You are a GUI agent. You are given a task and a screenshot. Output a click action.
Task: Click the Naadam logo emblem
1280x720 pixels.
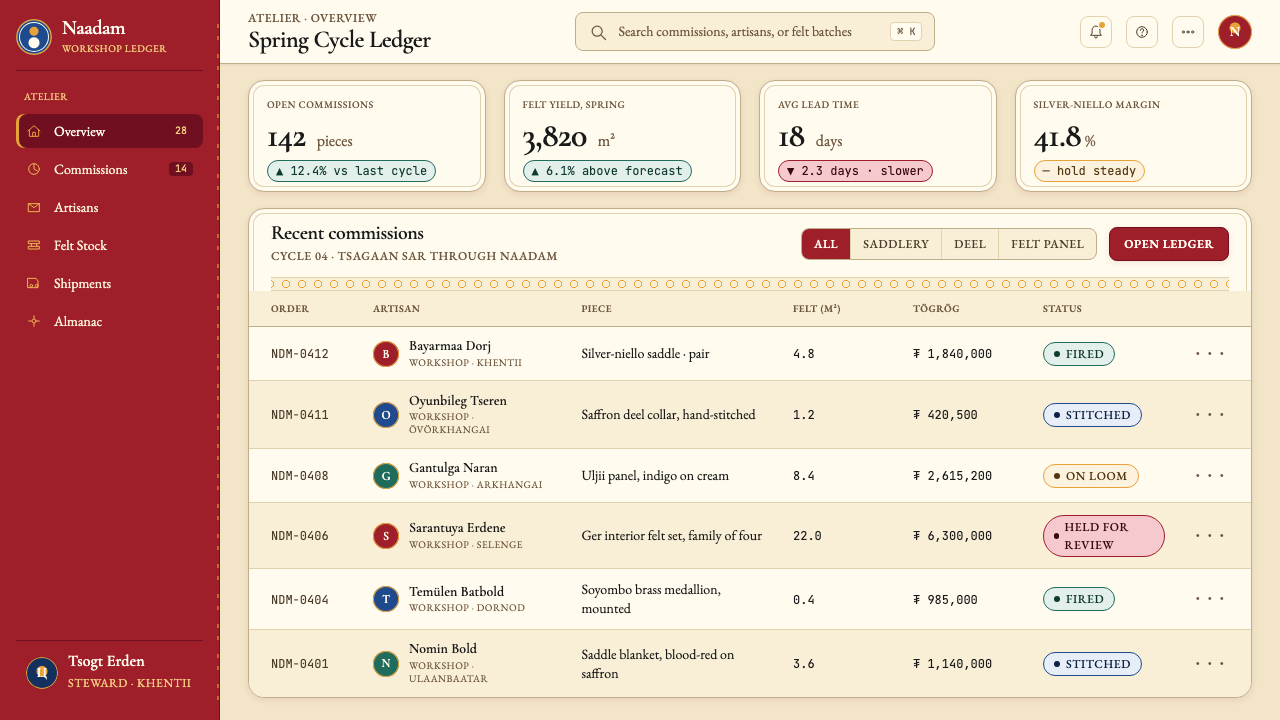[x=34, y=37]
